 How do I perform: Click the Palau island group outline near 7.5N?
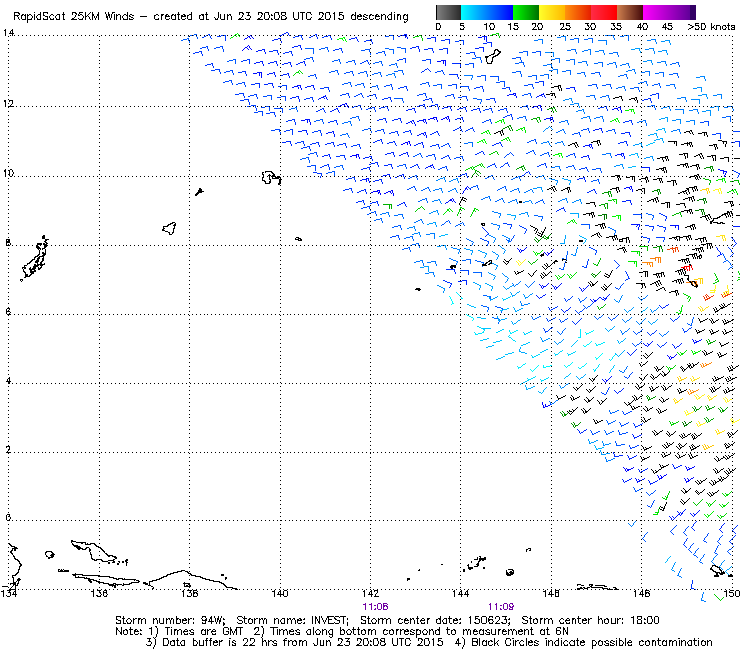tap(34, 258)
